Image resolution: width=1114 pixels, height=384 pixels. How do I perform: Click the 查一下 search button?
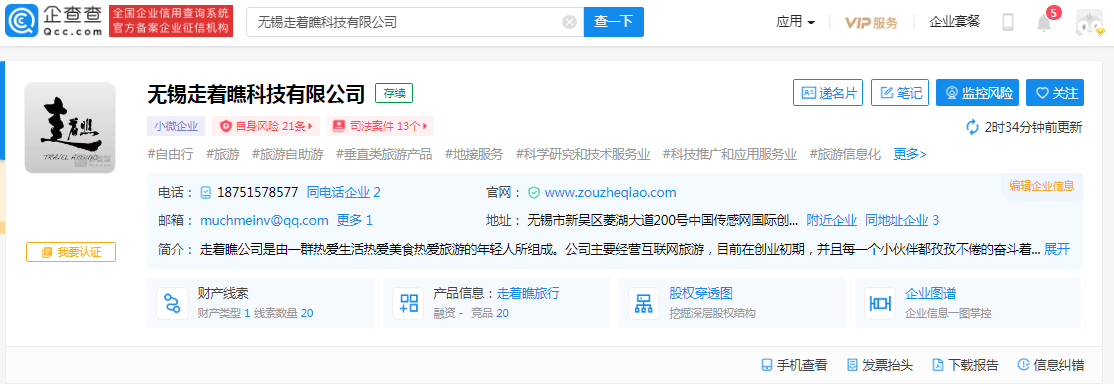tap(613, 22)
